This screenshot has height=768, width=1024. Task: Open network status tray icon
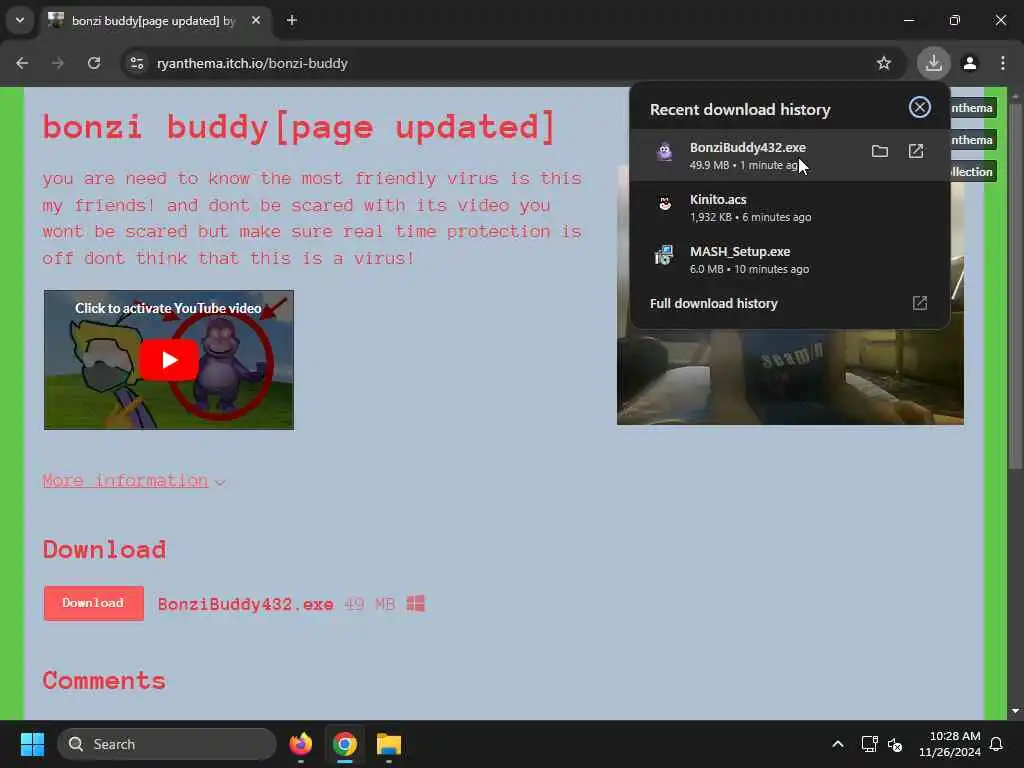pyautogui.click(x=869, y=744)
